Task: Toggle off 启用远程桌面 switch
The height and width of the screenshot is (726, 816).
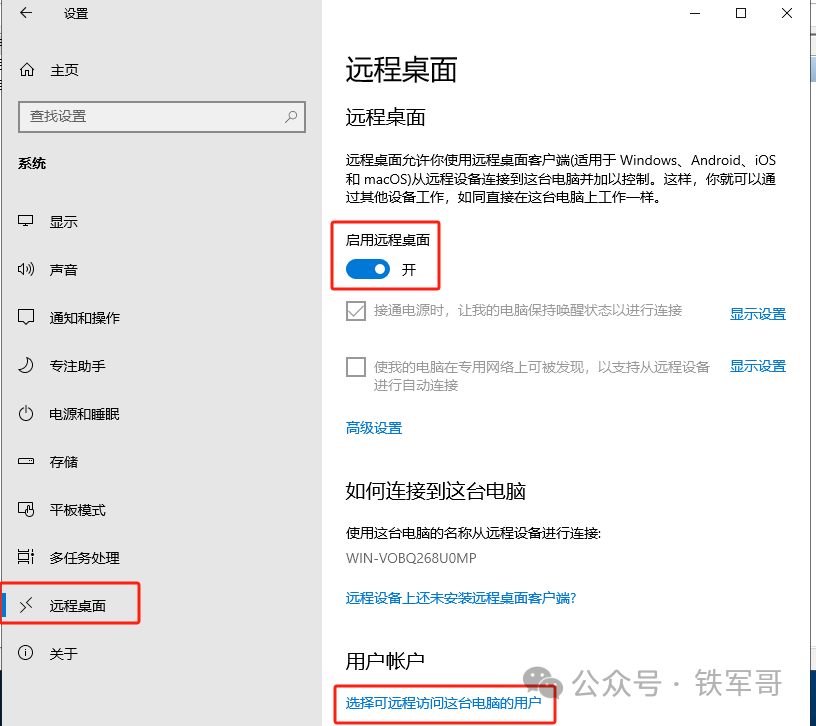Action: click(367, 269)
